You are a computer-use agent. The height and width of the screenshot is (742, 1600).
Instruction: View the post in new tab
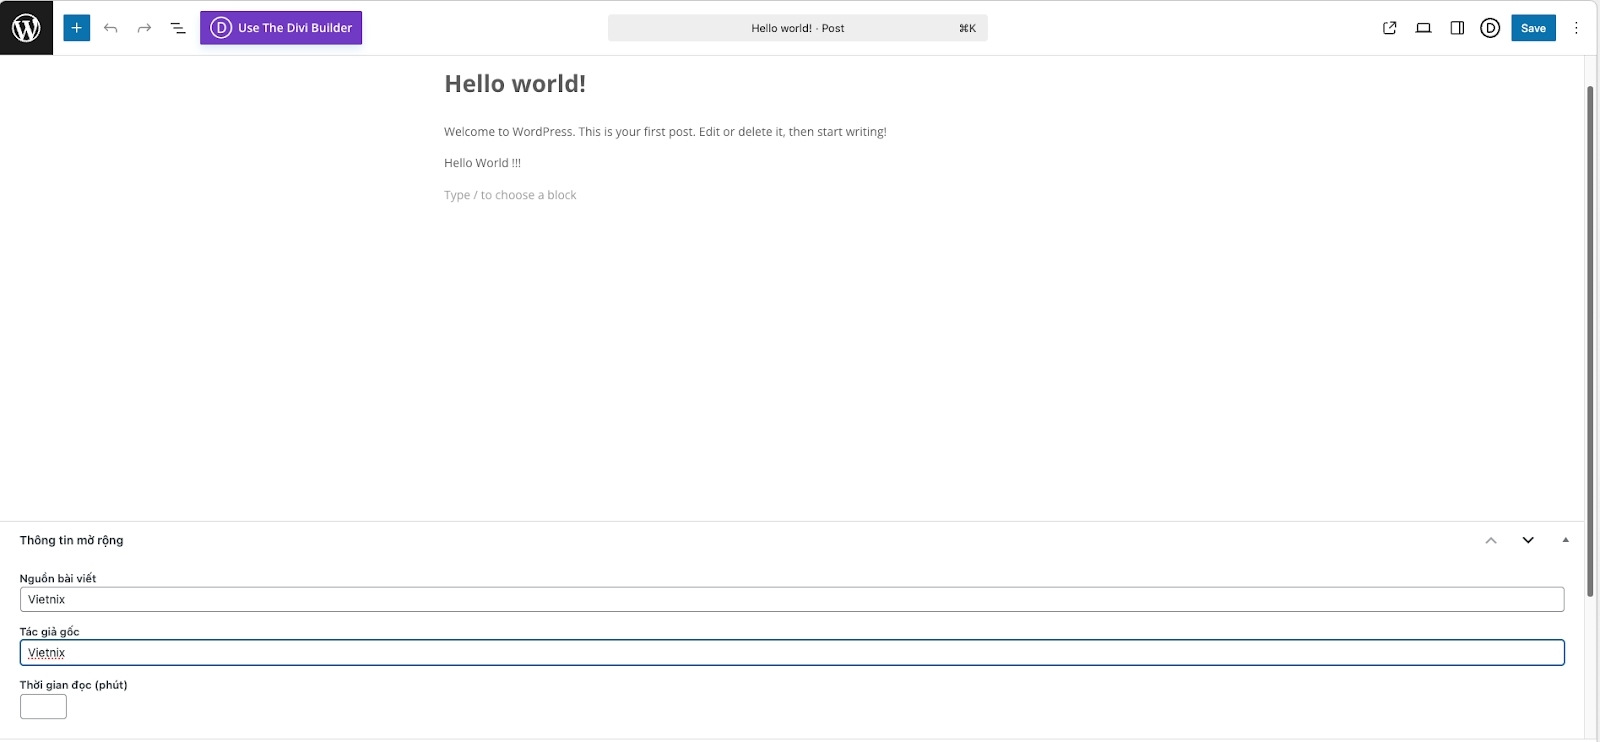[1389, 28]
